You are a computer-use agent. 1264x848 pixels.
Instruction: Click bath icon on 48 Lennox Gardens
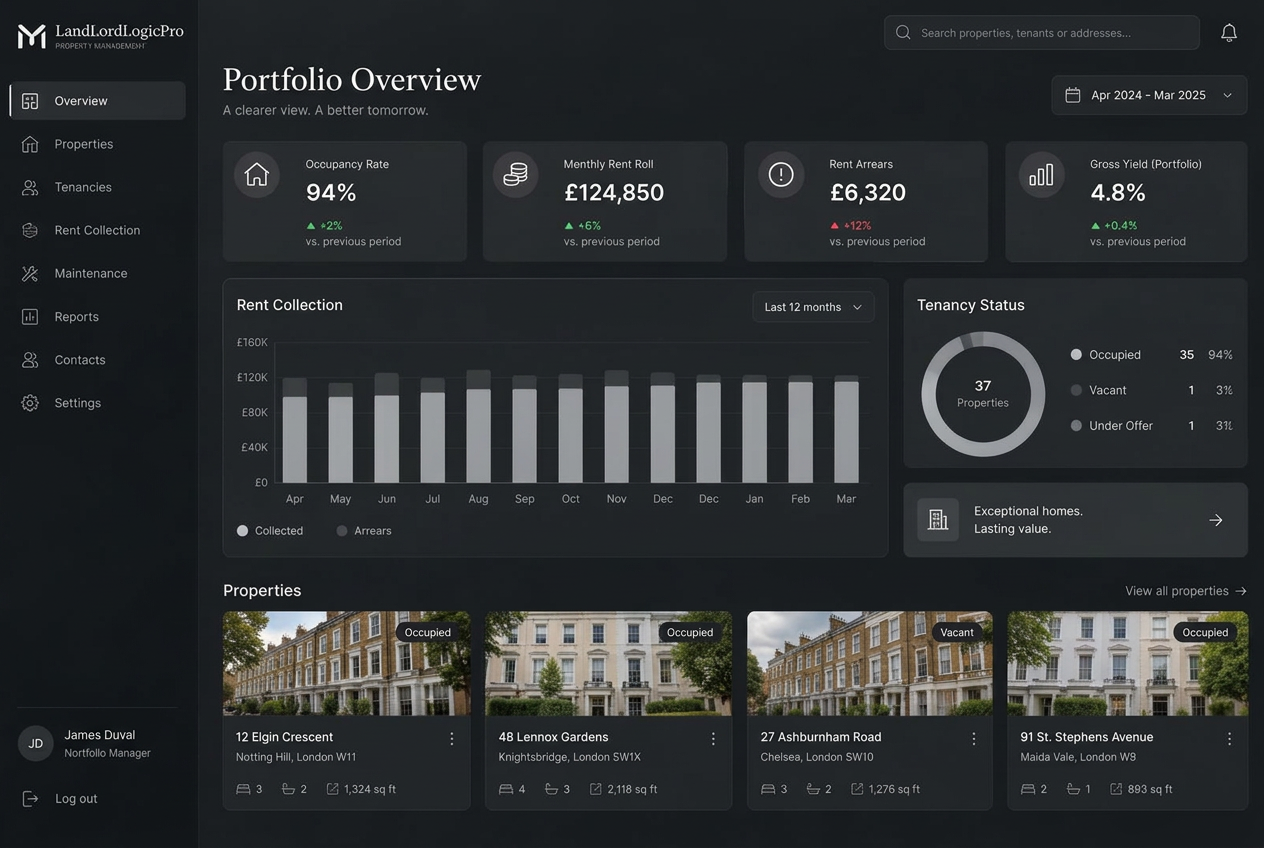[551, 789]
